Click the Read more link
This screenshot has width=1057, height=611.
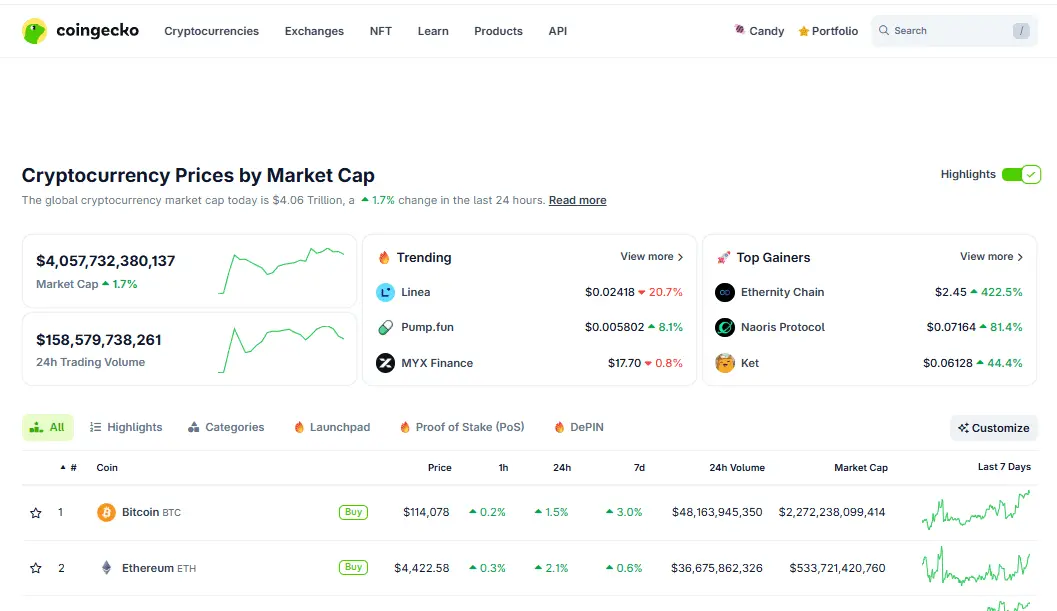[578, 200]
